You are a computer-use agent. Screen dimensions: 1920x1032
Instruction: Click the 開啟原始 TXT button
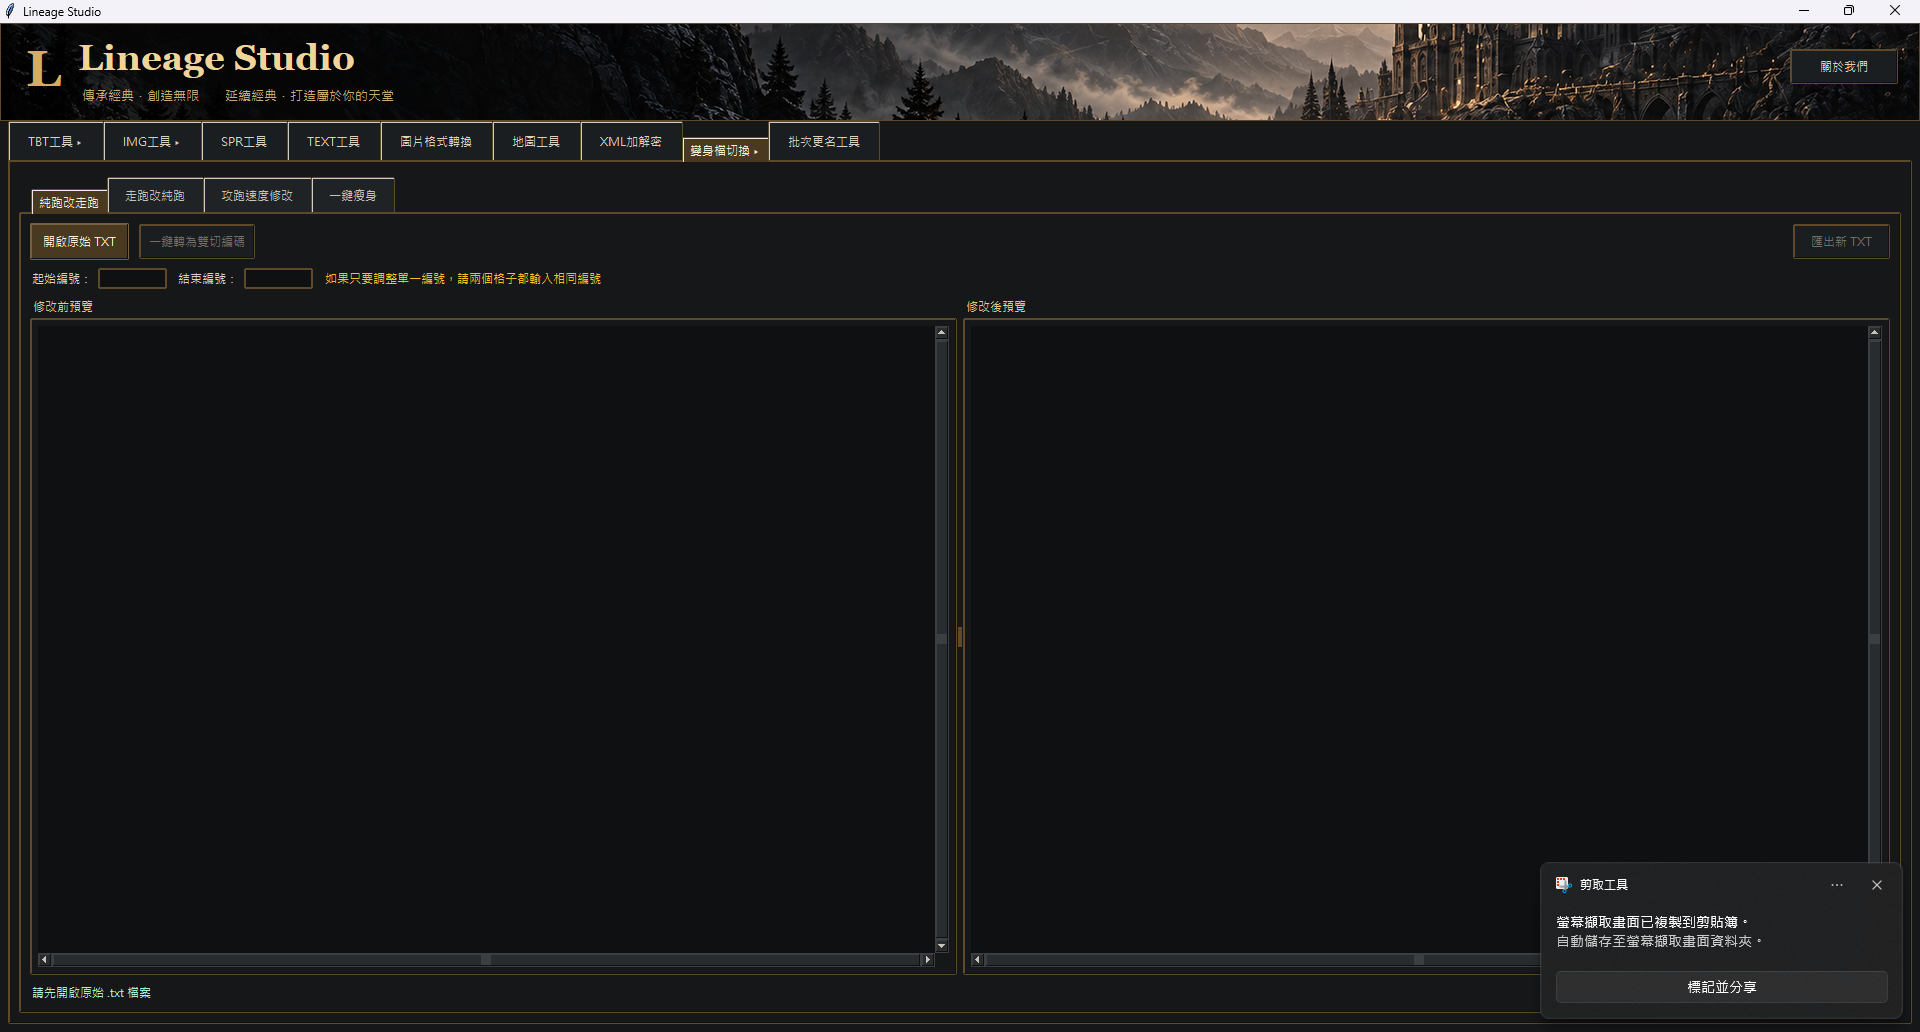(x=80, y=241)
